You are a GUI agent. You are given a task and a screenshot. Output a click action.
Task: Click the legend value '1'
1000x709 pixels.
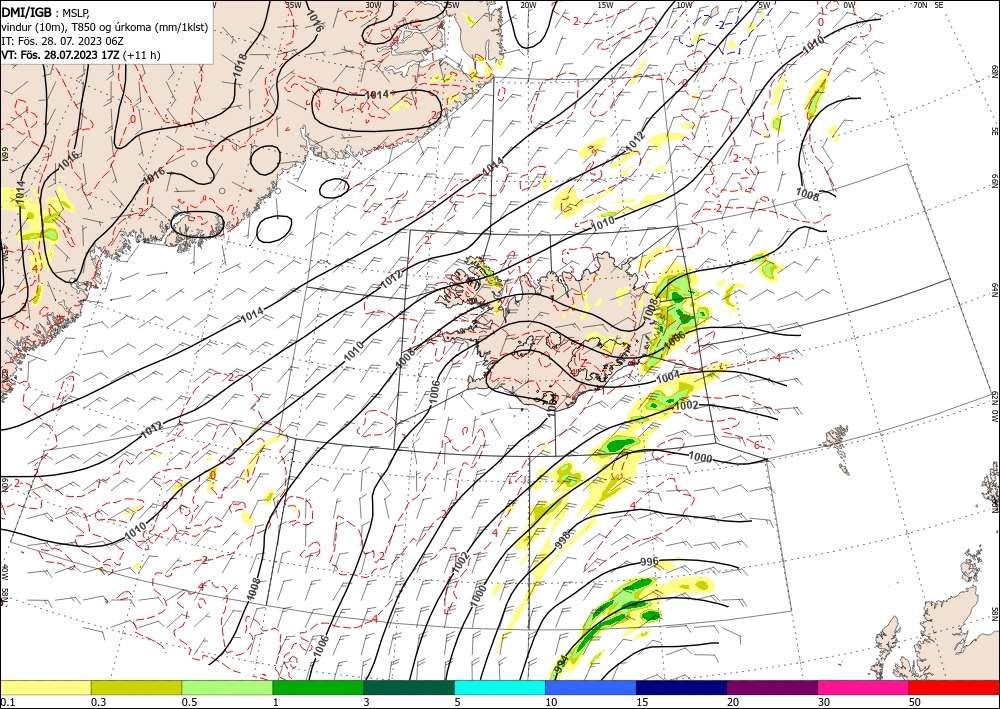tap(276, 702)
